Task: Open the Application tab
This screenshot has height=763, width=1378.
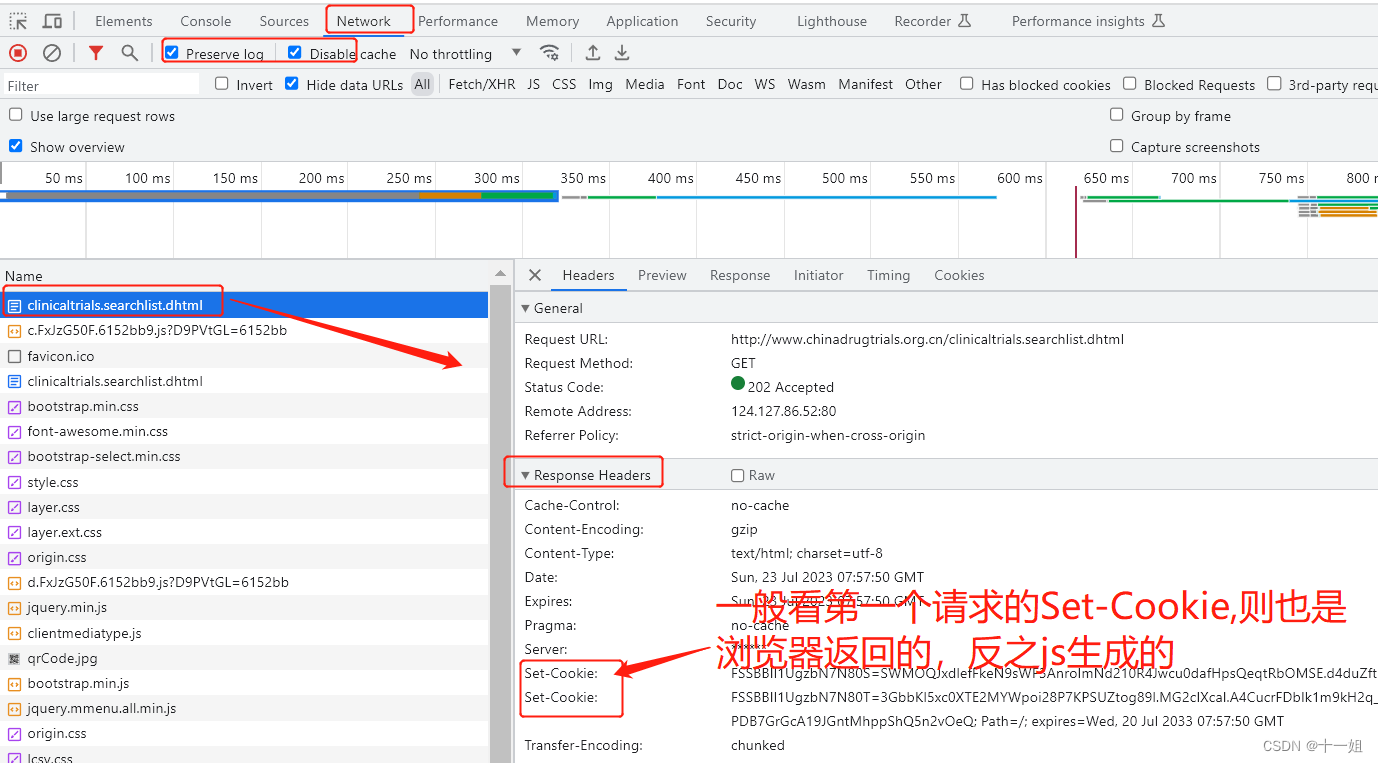Action: tap(642, 21)
